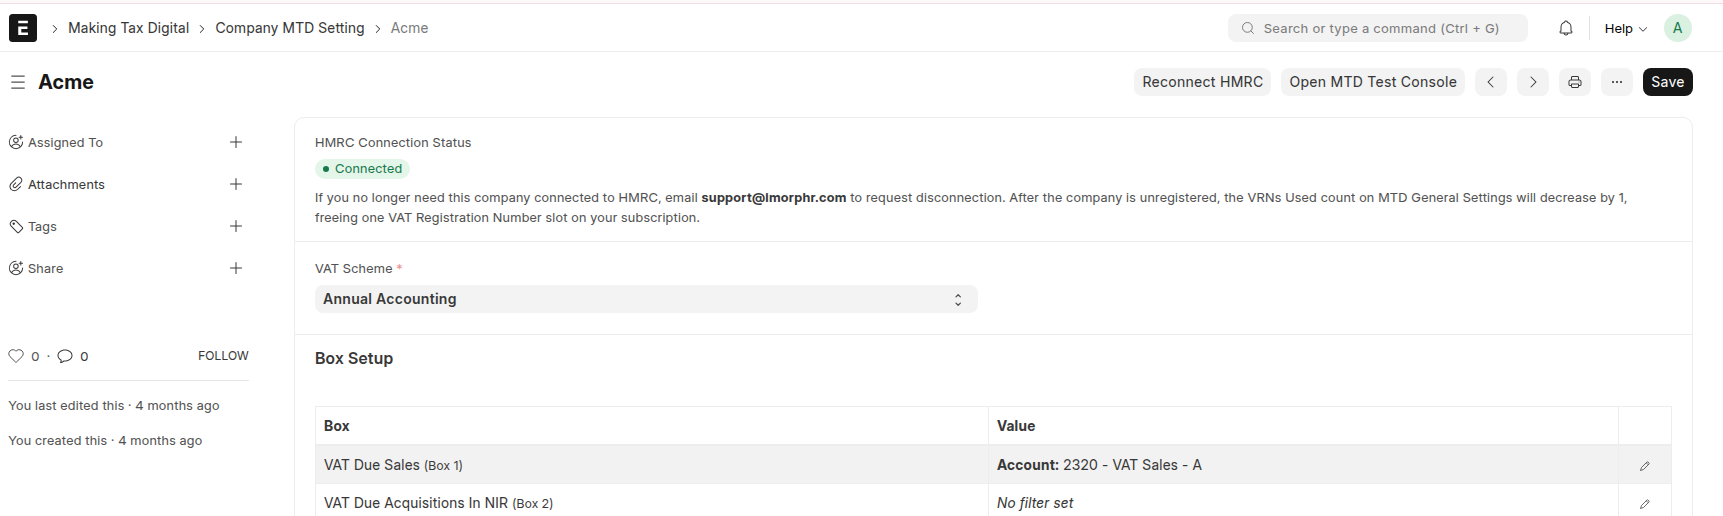Click the search magnifier icon
This screenshot has height=516, width=1723.
click(1248, 28)
